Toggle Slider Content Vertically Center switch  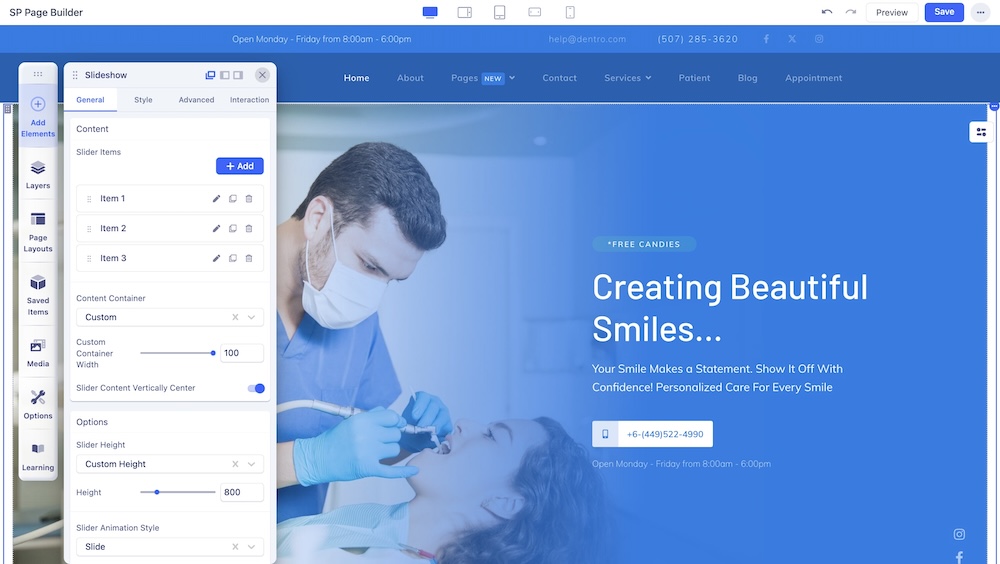point(256,388)
